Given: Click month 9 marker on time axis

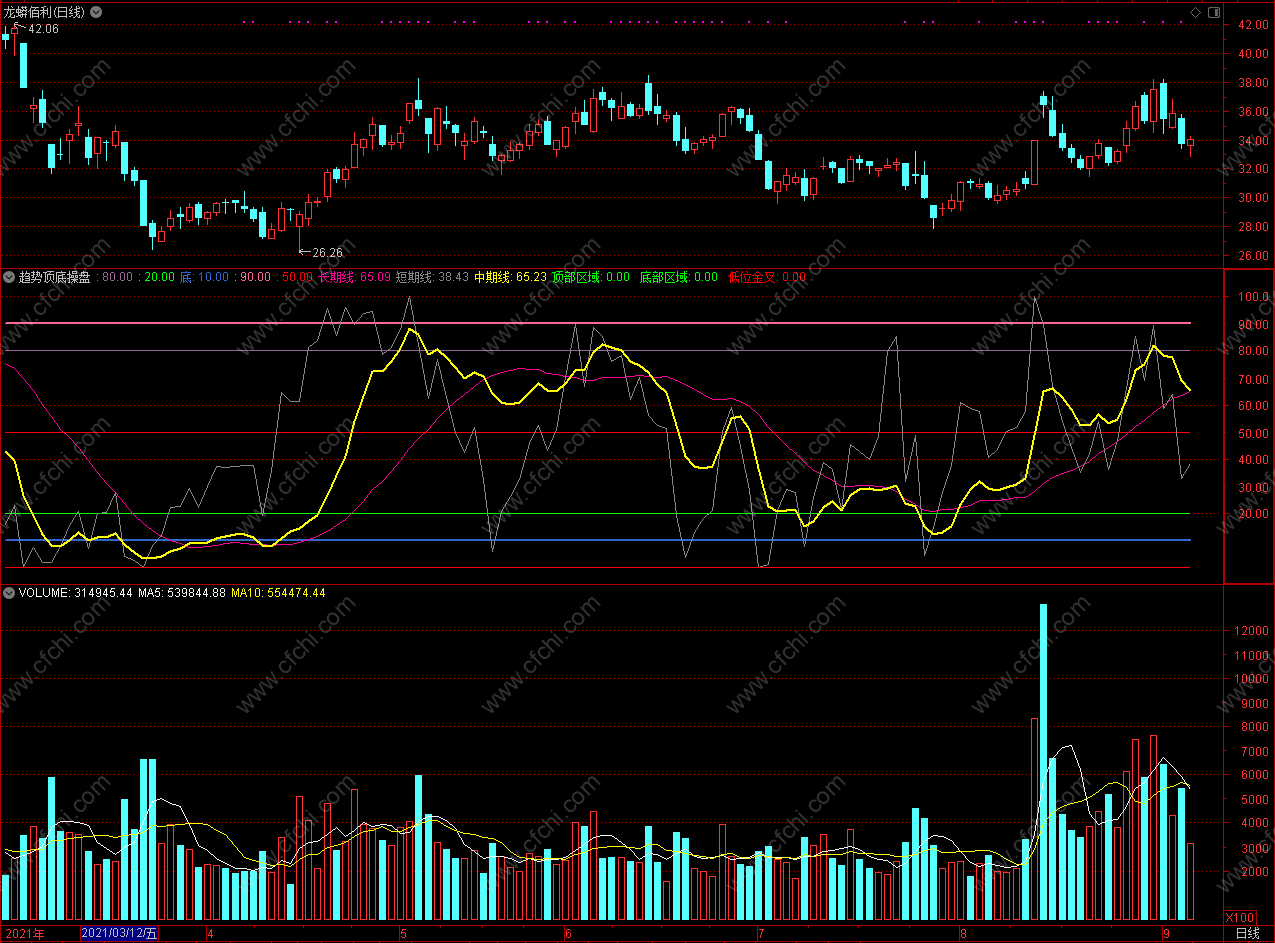Looking at the screenshot, I should [x=1166, y=934].
